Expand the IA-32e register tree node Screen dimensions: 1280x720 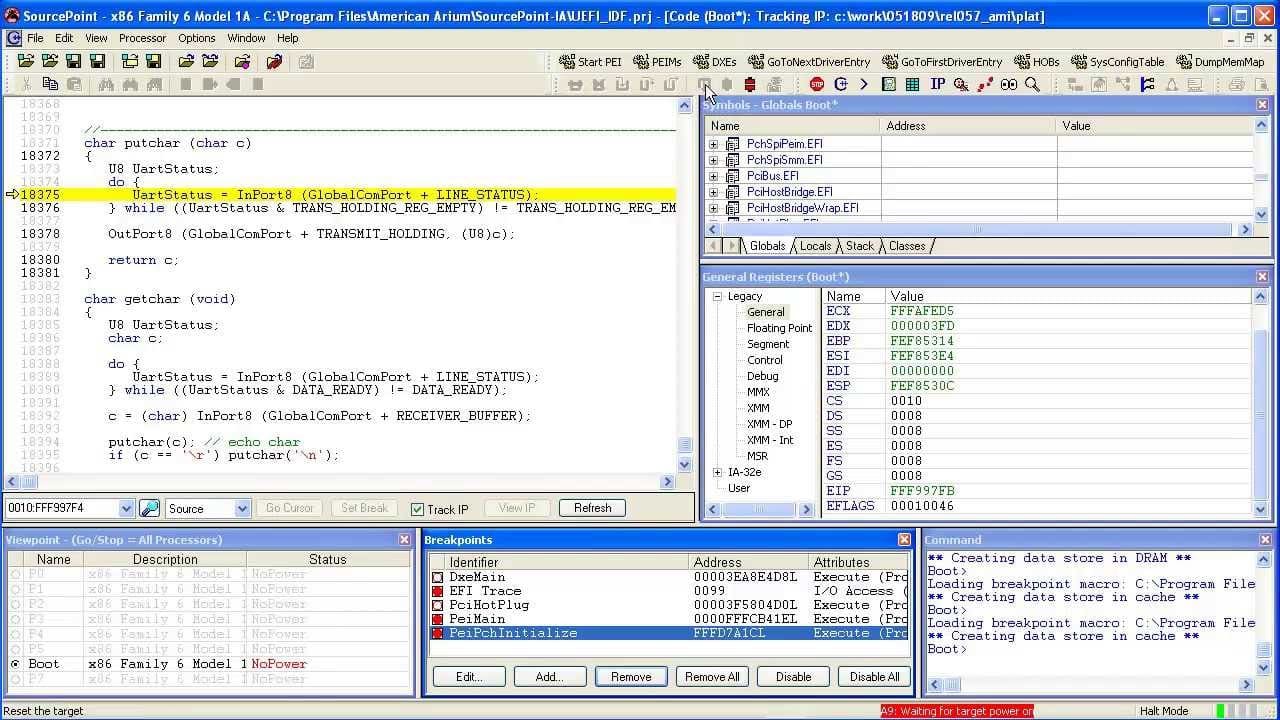tap(717, 472)
